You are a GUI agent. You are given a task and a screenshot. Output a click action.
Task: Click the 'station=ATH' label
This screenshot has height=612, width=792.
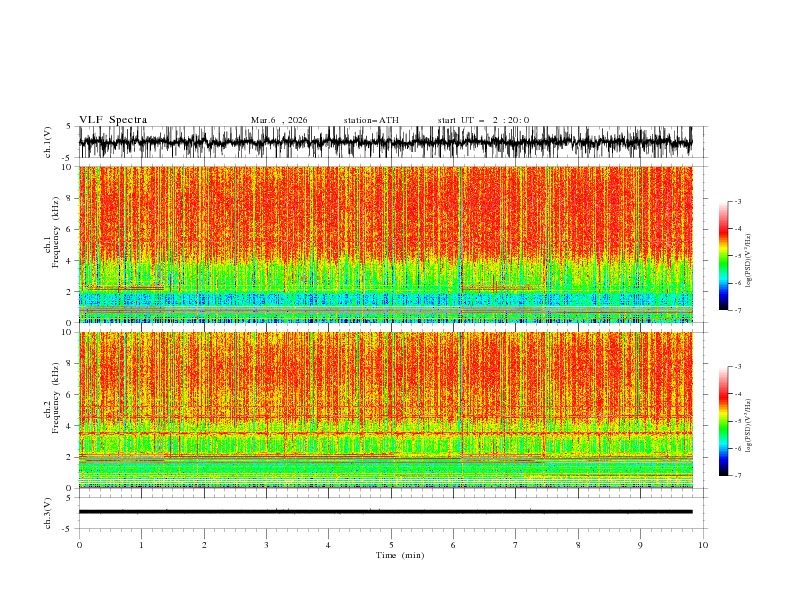[x=371, y=120]
